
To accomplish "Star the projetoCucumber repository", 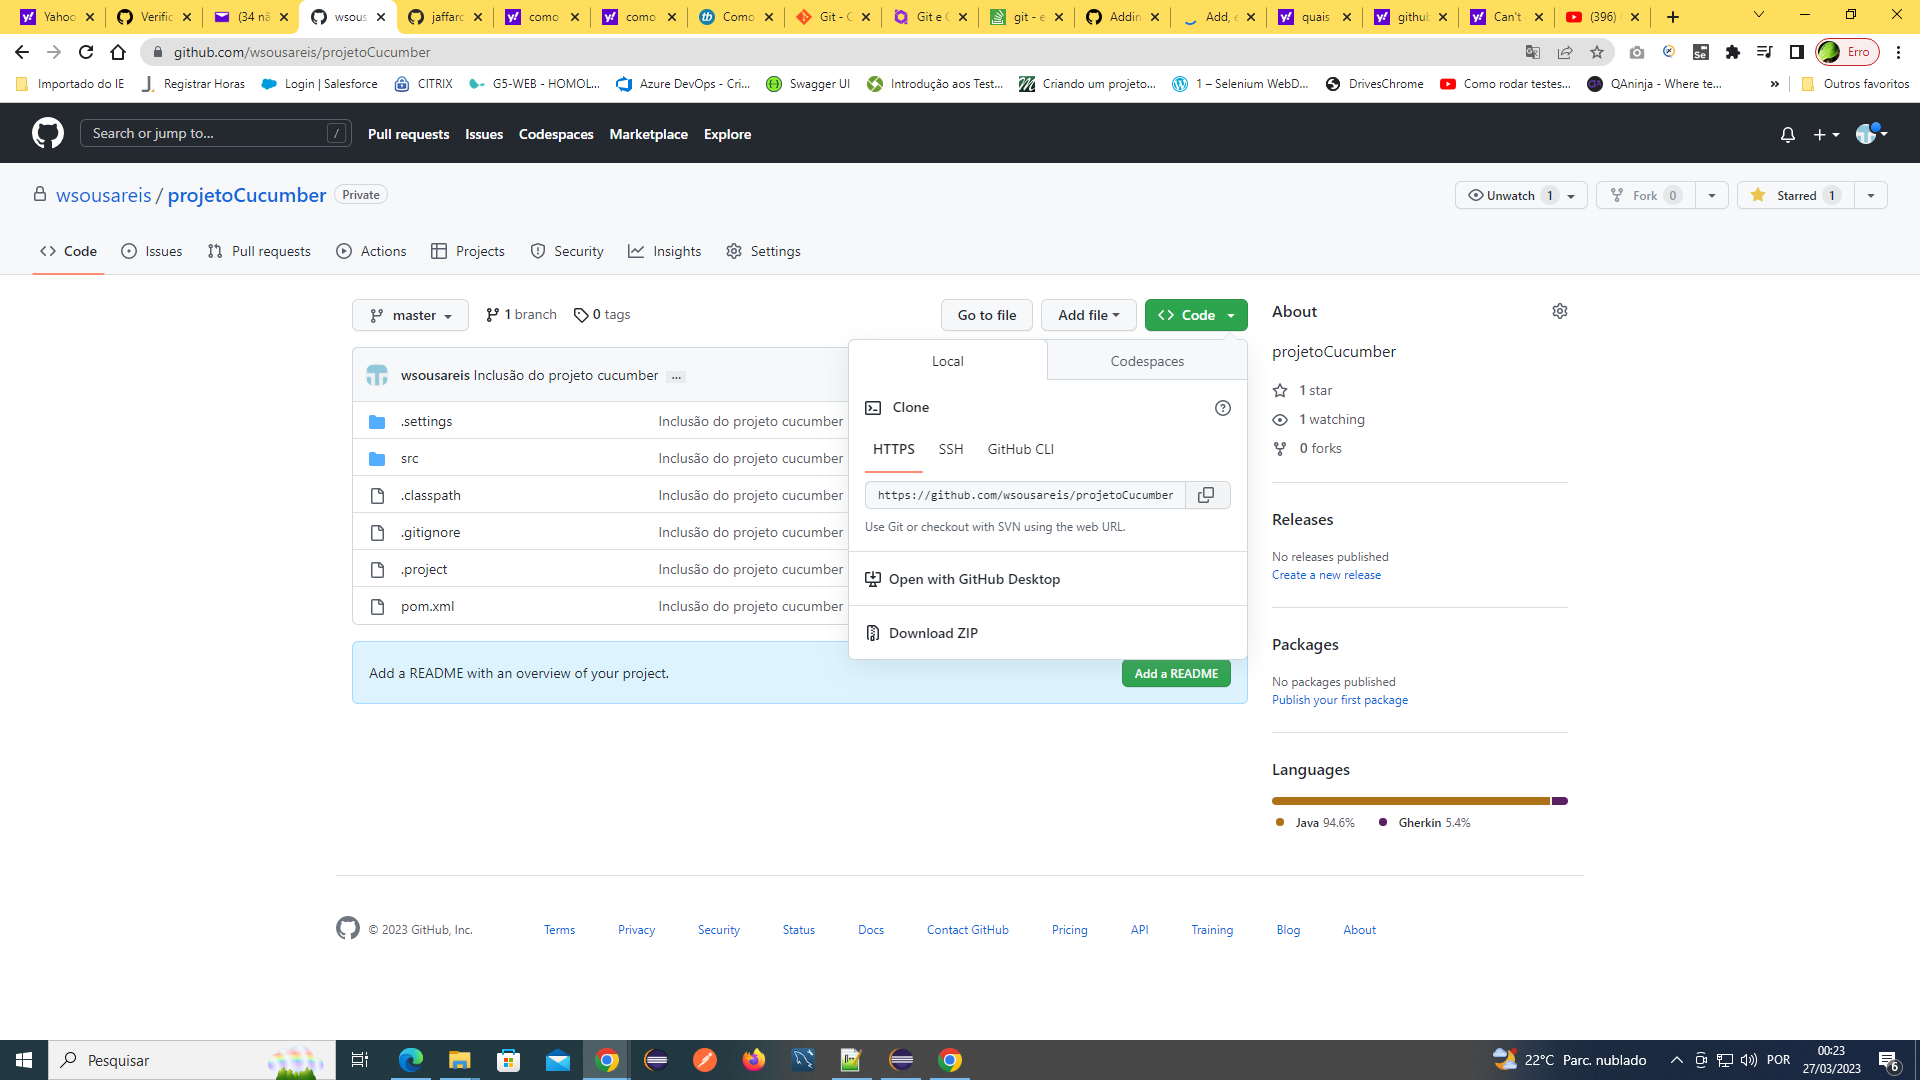I will click(1793, 195).
